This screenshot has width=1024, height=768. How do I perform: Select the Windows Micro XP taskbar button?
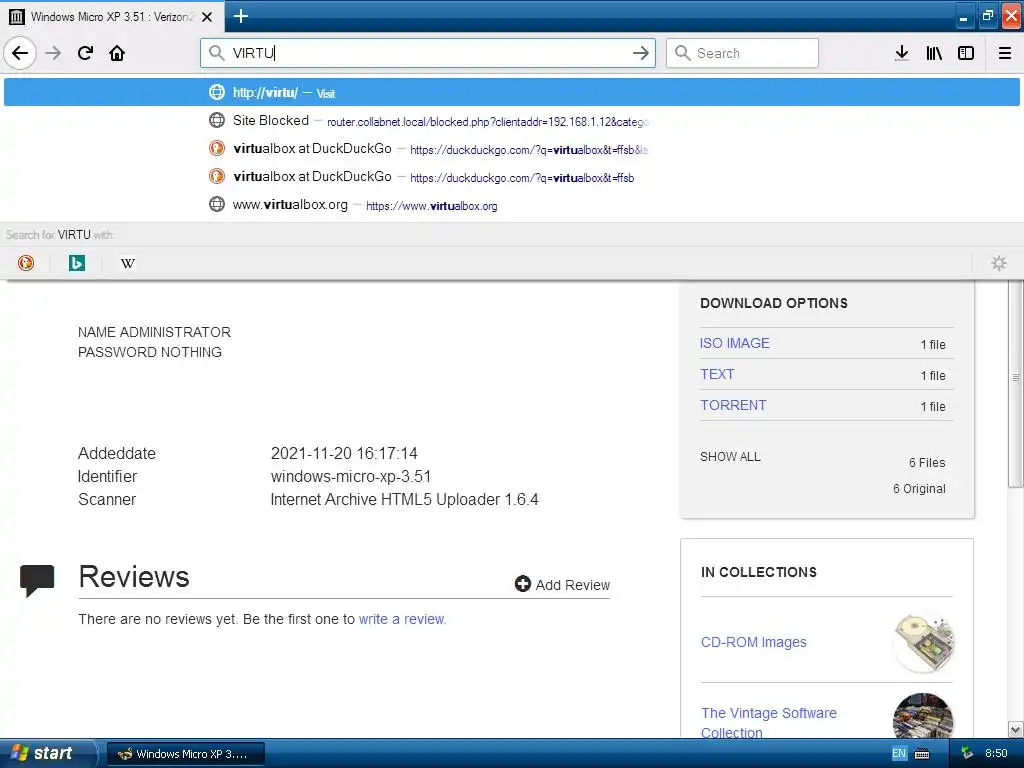(x=185, y=754)
